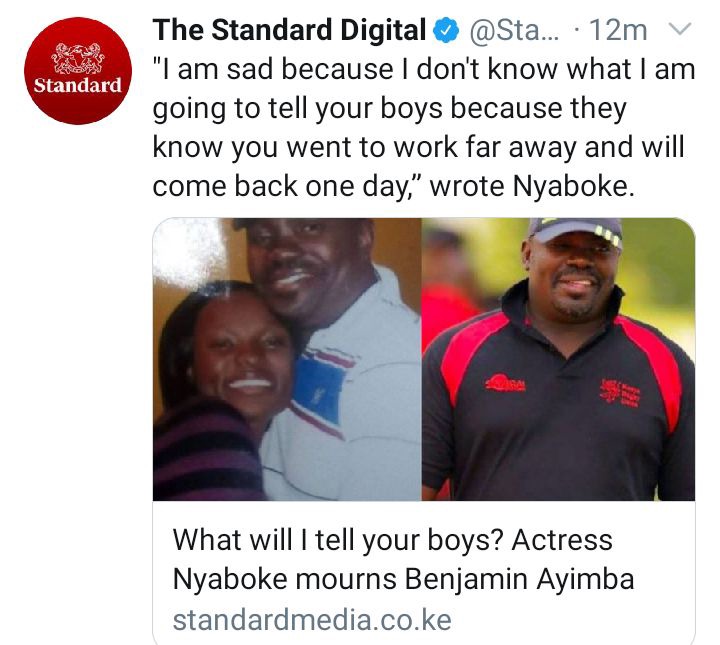Click the first line of the tweet
720x645 pixels.
pos(423,70)
